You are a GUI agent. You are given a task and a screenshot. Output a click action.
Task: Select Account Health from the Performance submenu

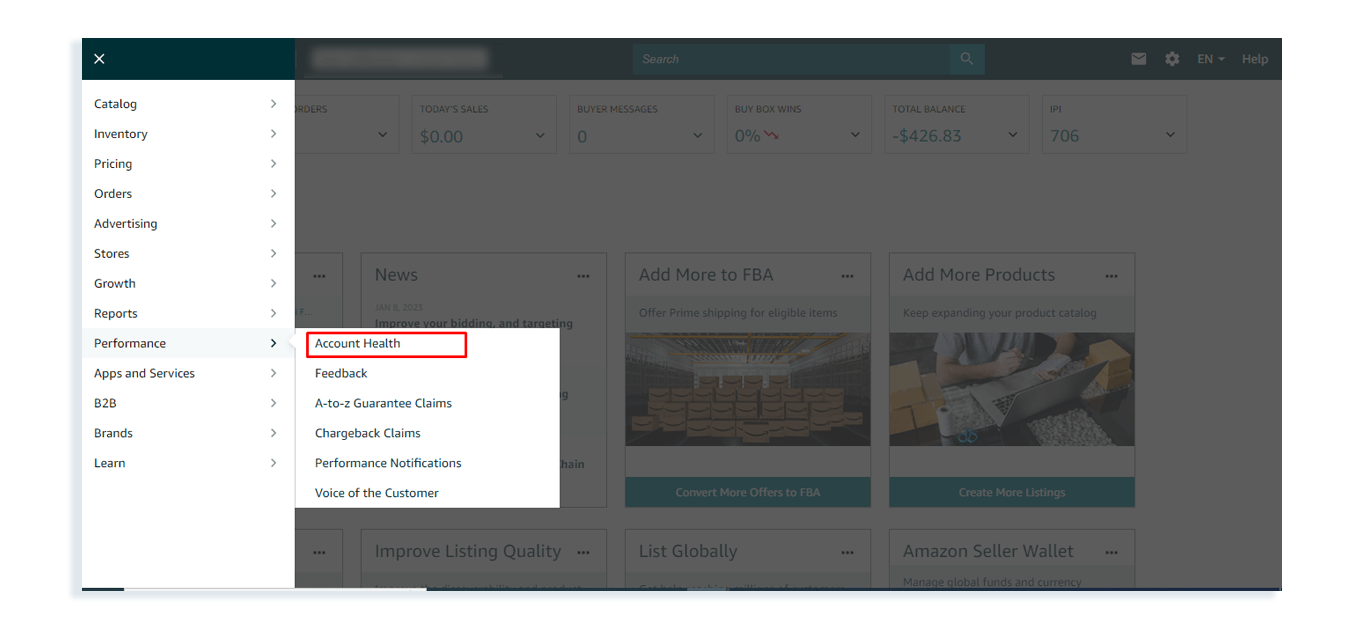[359, 343]
